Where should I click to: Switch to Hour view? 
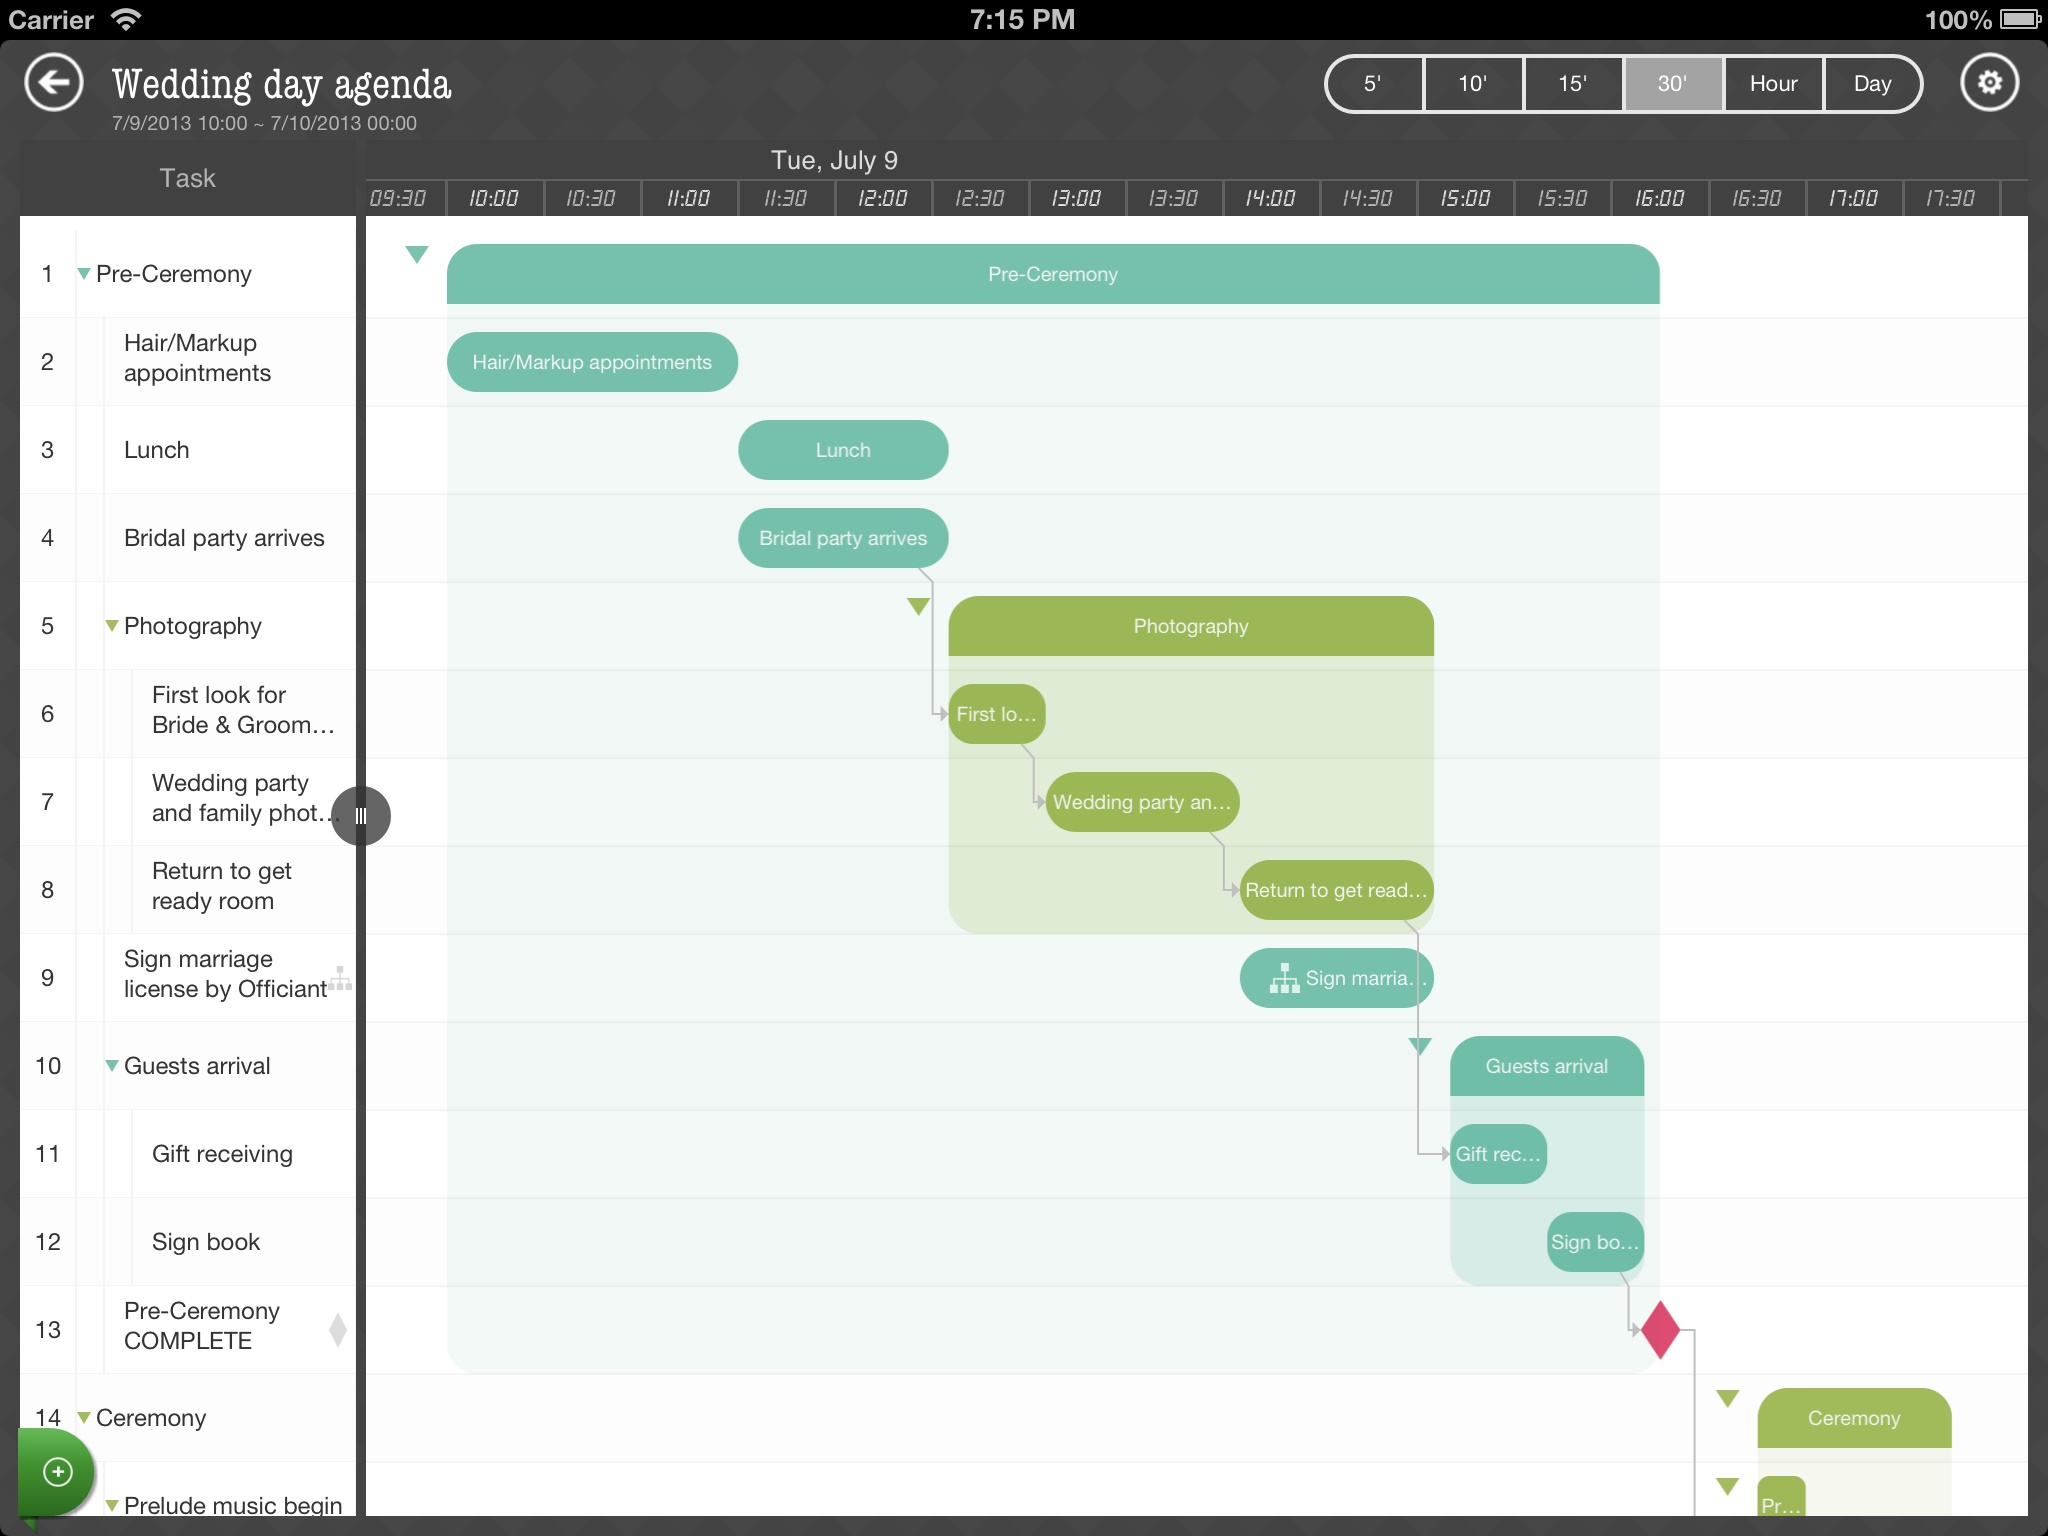click(1773, 84)
